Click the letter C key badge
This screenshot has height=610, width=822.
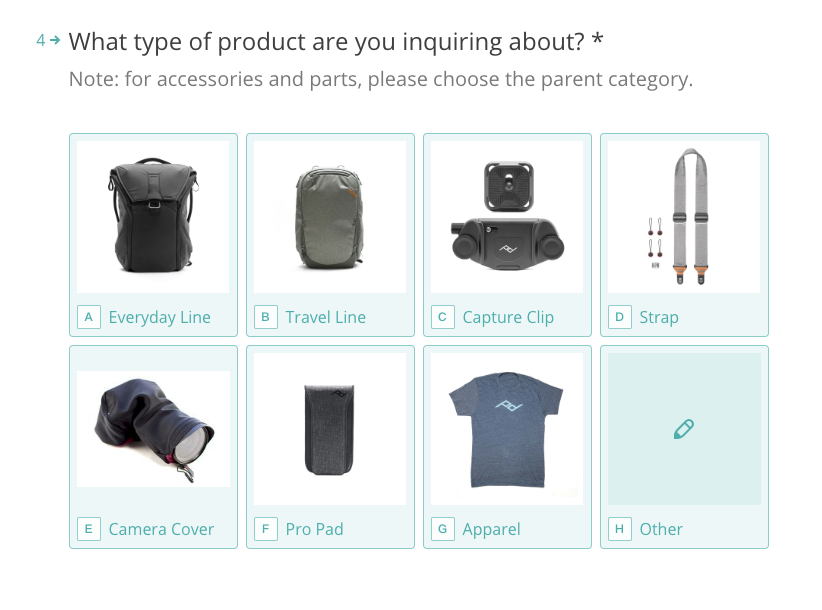[x=442, y=317]
